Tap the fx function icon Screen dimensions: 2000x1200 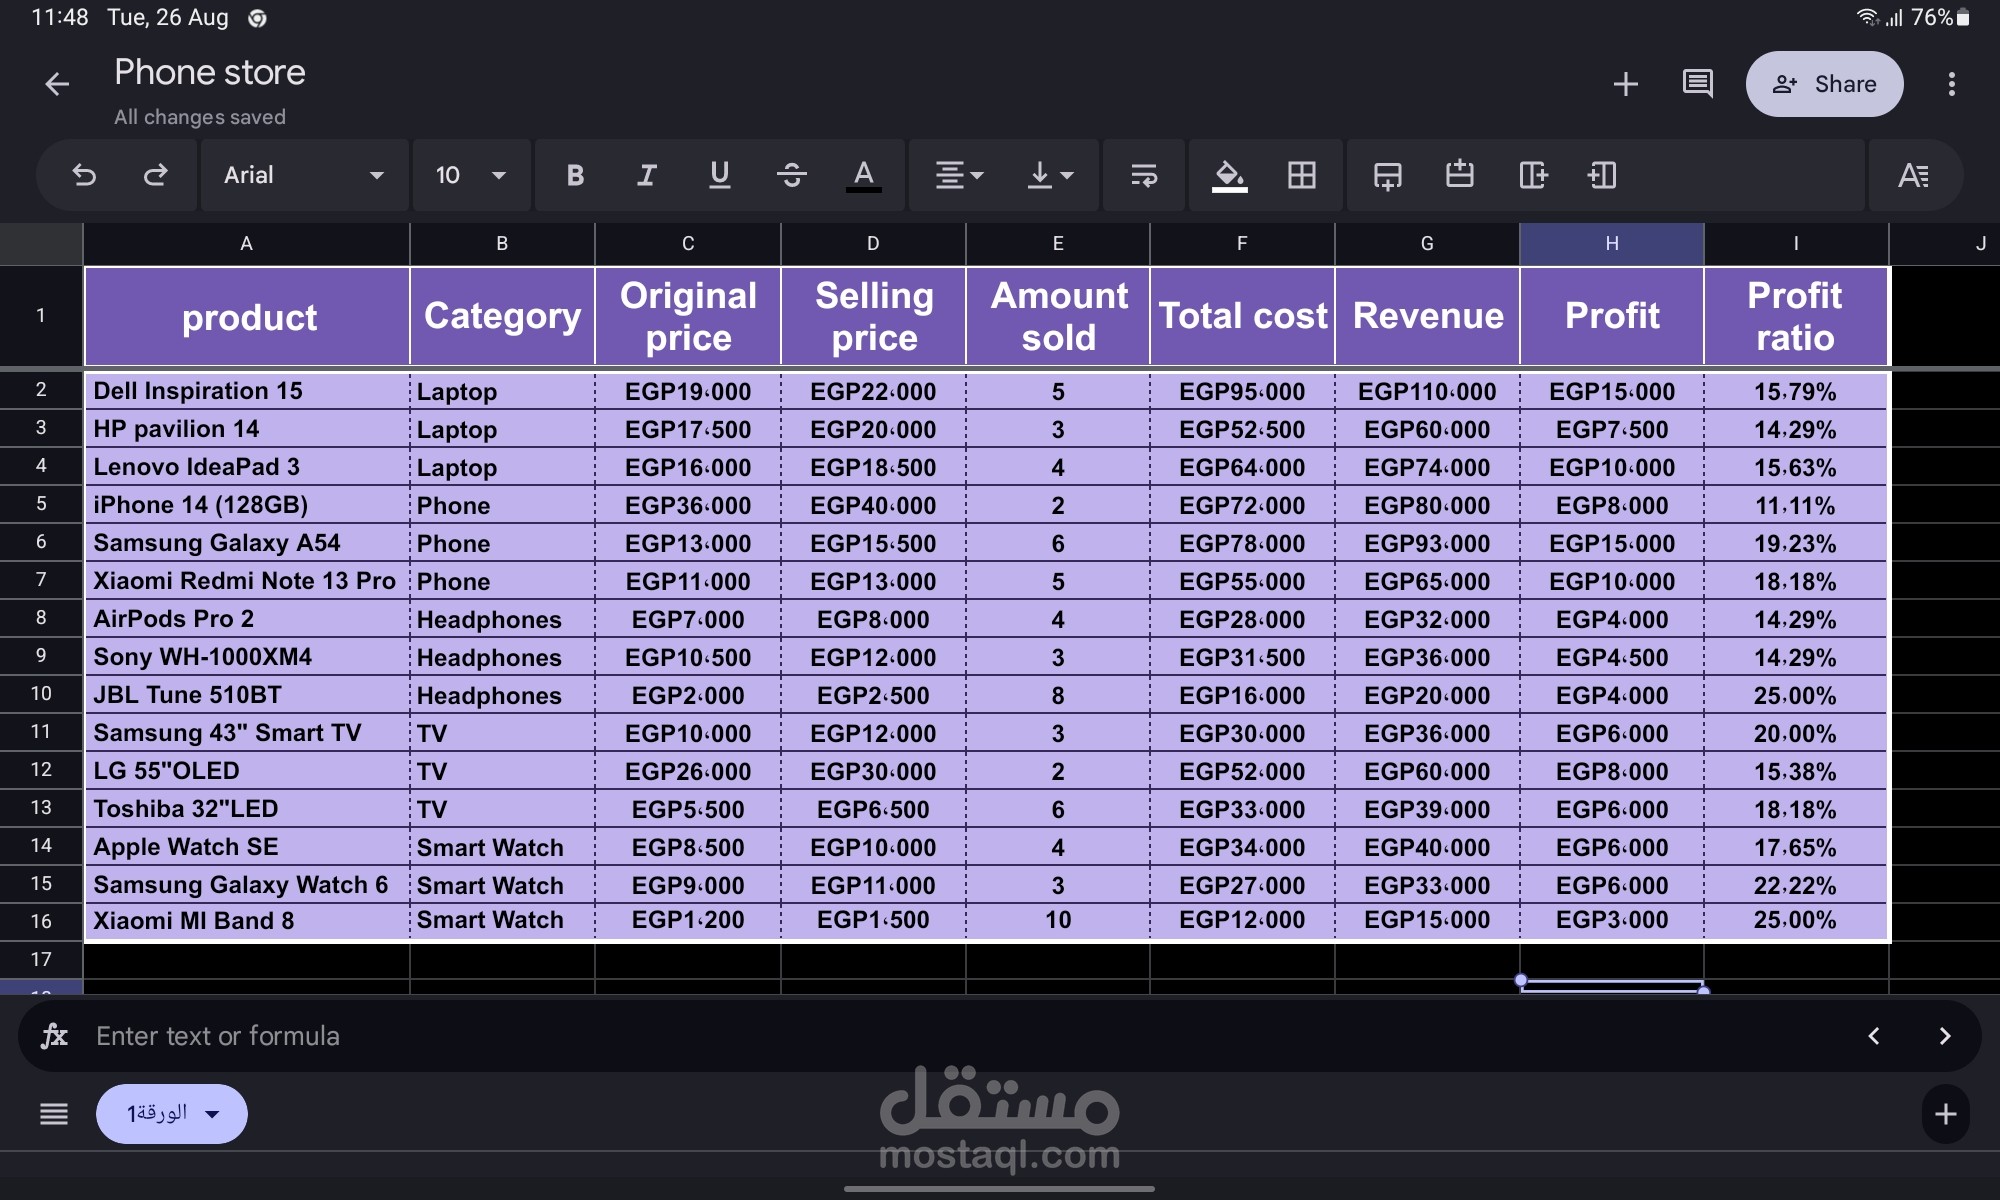[54, 1036]
